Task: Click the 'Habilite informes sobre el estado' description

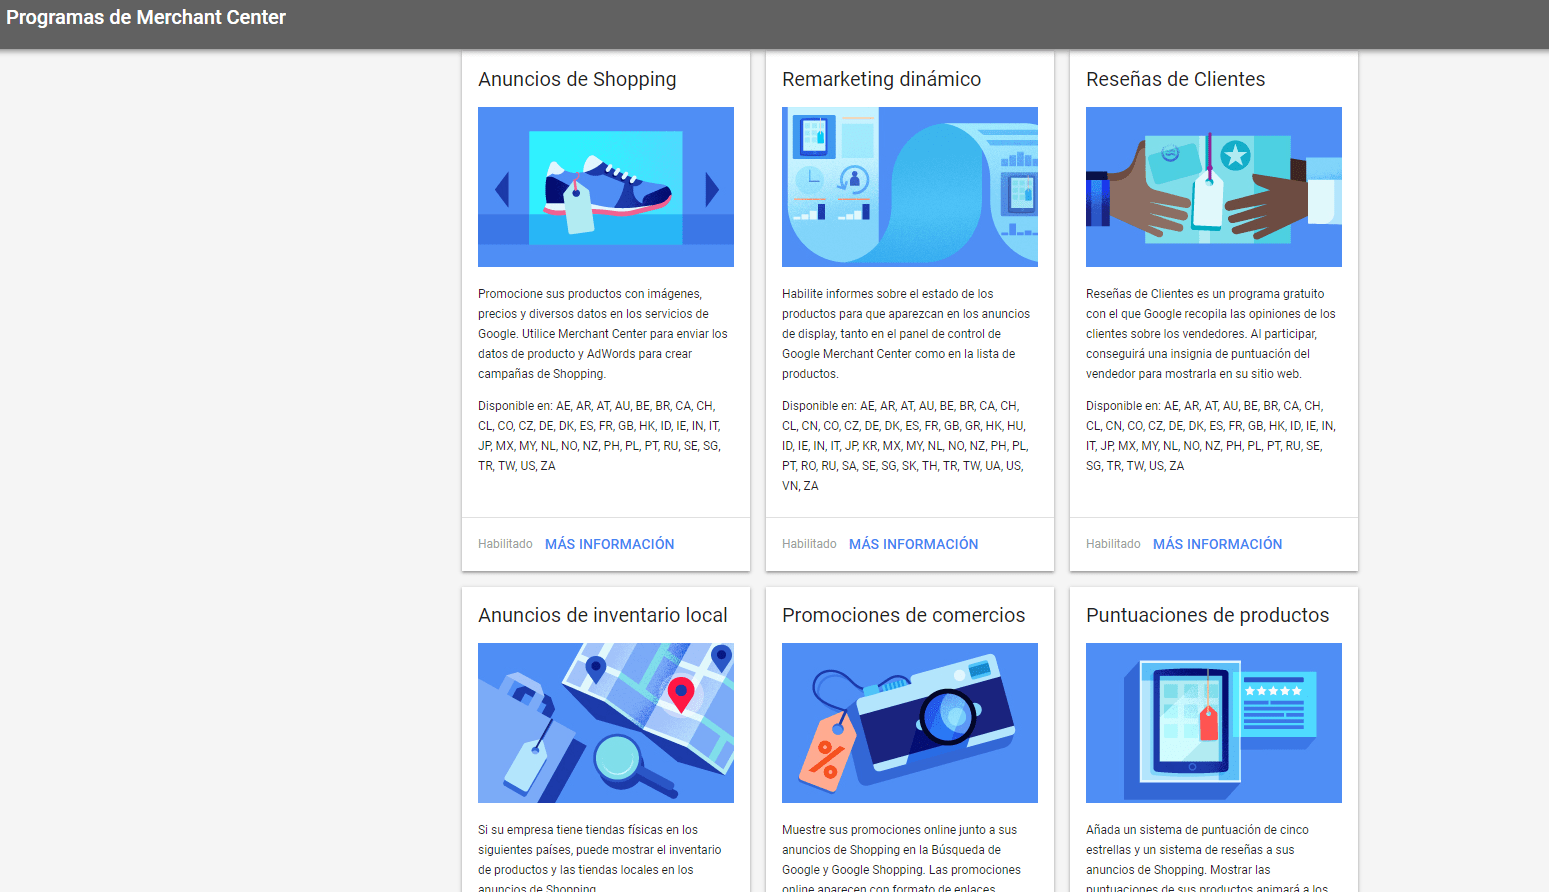Action: pos(906,334)
